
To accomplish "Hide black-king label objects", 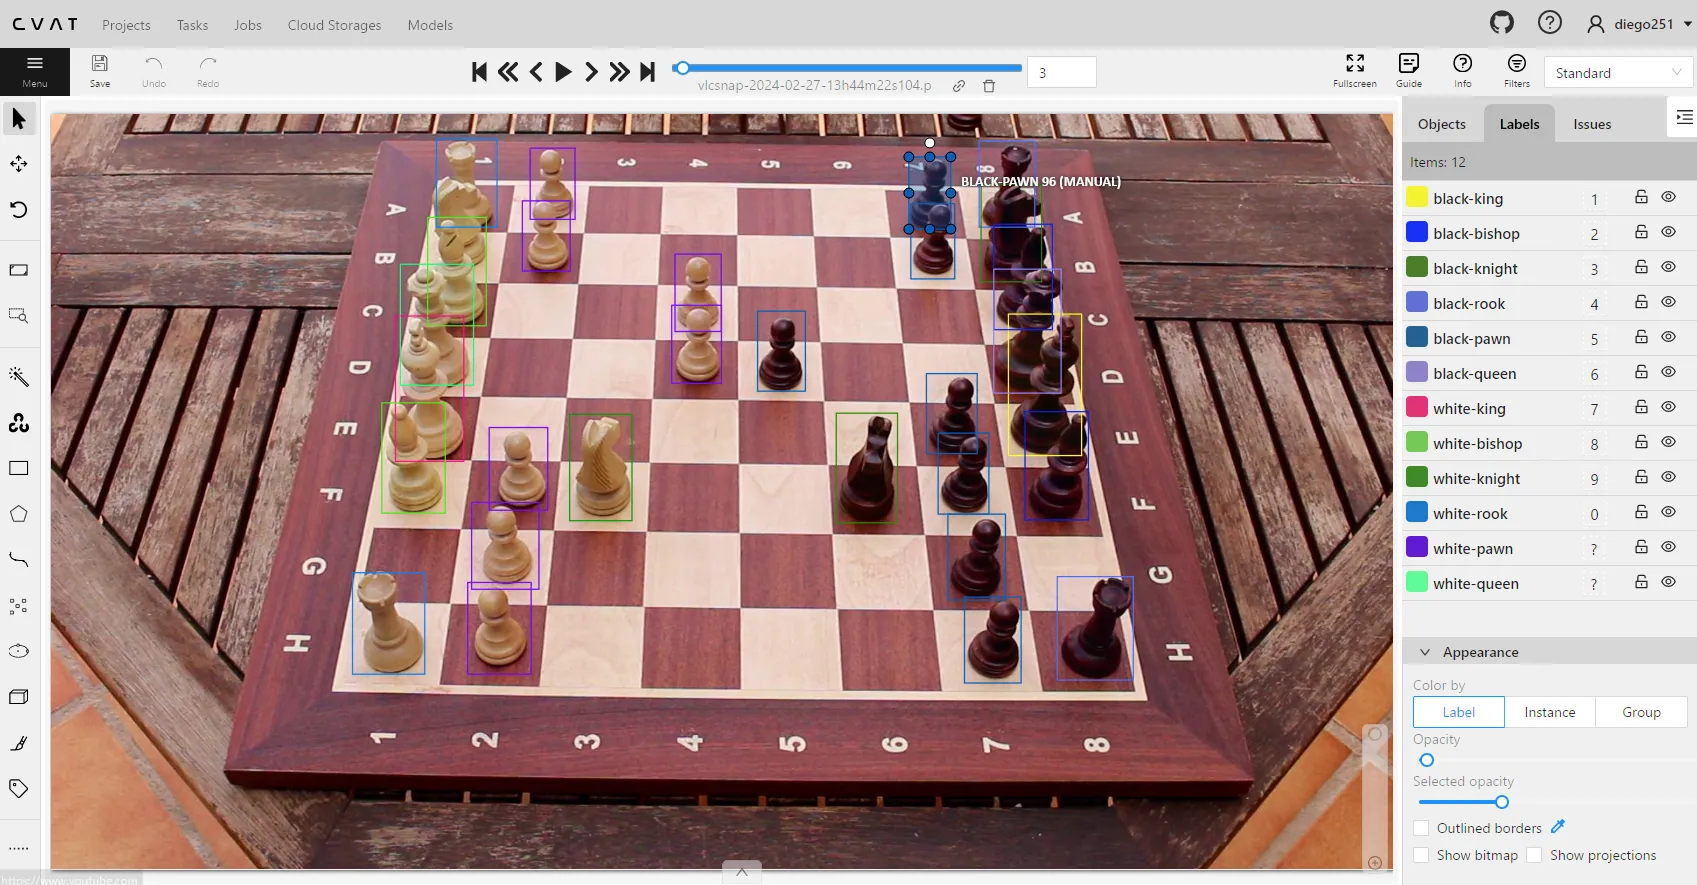I will [1669, 197].
